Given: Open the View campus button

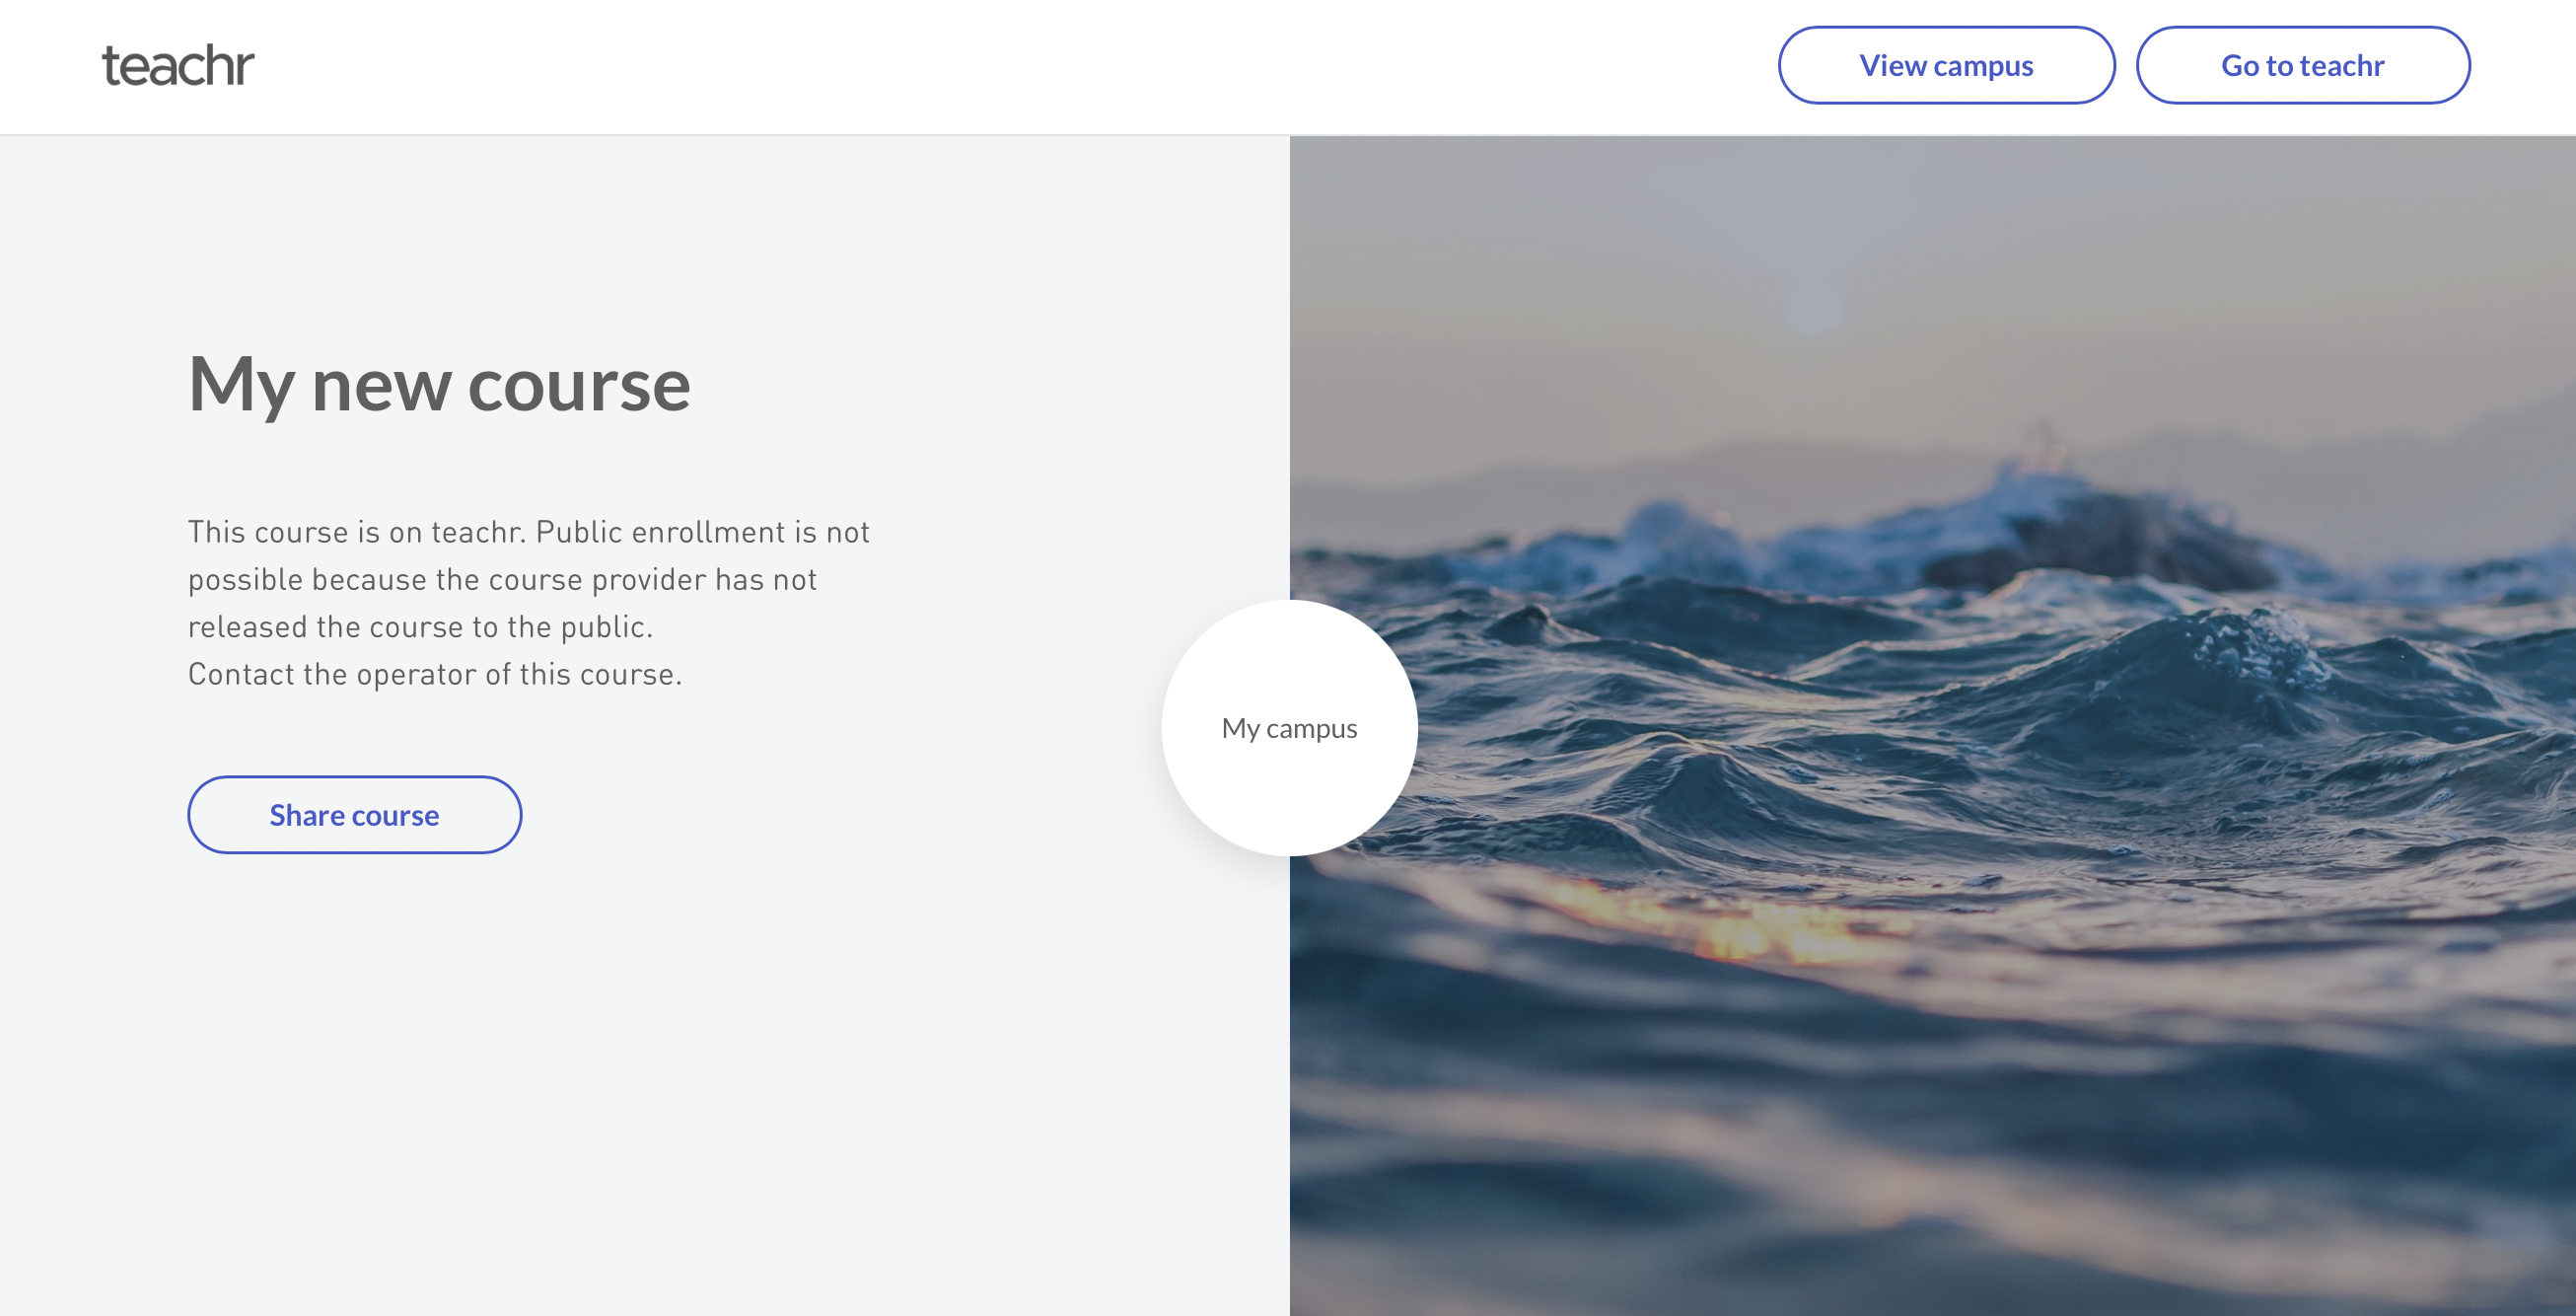Looking at the screenshot, I should point(1945,66).
